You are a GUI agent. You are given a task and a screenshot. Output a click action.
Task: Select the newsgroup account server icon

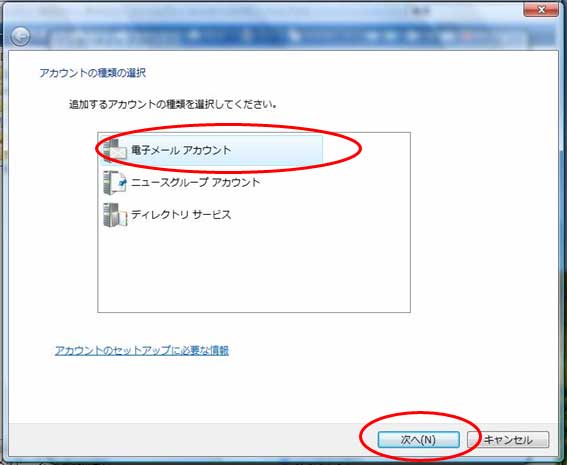(115, 183)
